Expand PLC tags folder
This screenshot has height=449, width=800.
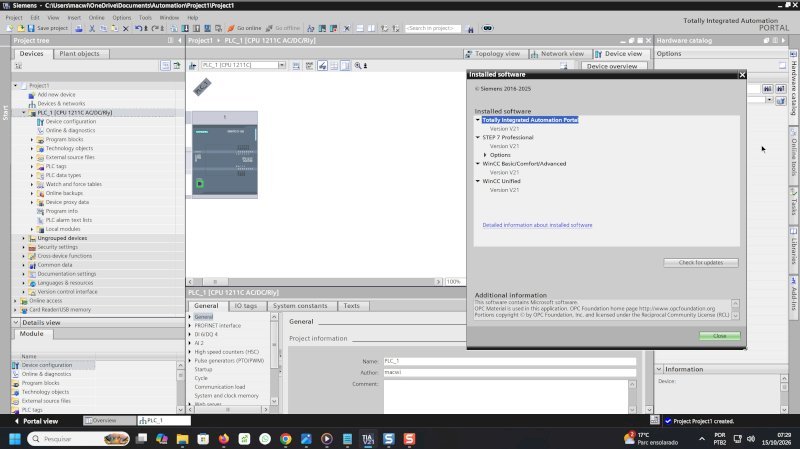point(32,166)
